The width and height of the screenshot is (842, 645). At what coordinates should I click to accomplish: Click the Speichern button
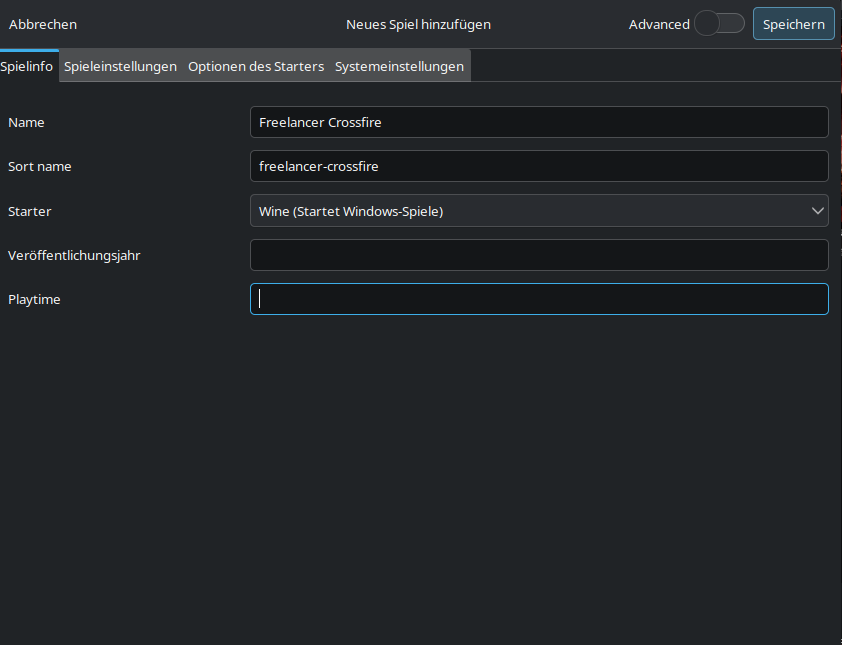(x=793, y=24)
